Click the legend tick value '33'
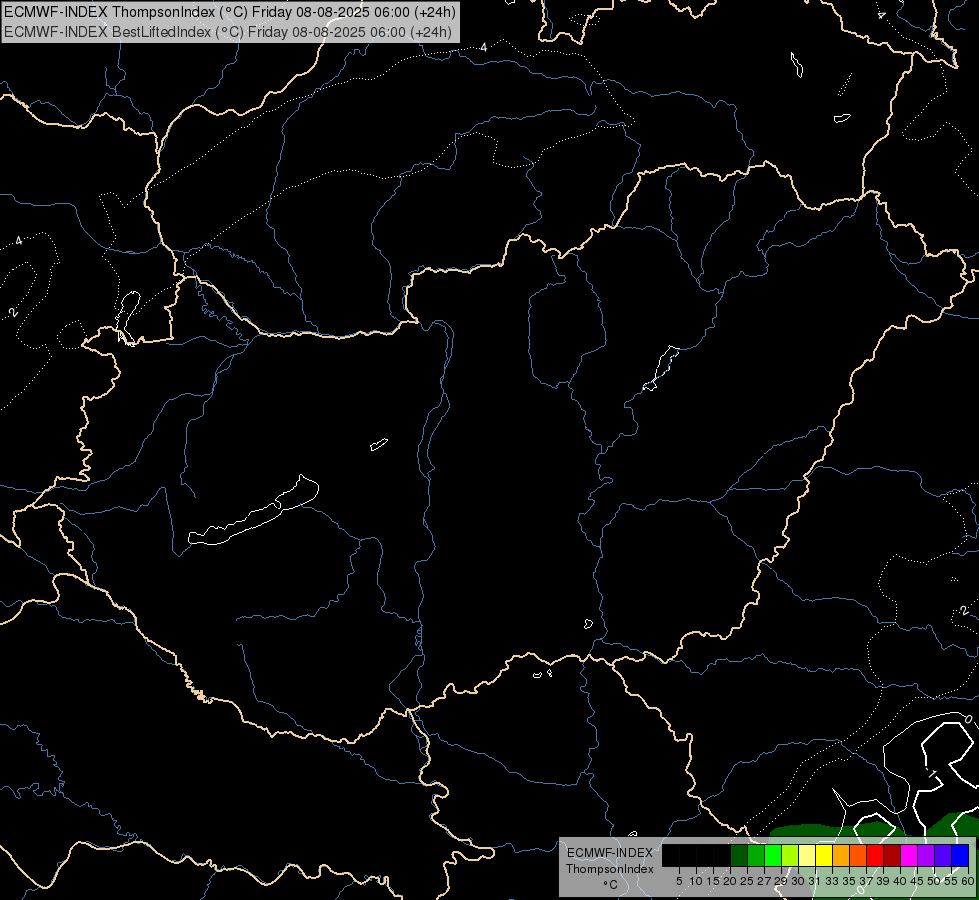 [x=832, y=881]
